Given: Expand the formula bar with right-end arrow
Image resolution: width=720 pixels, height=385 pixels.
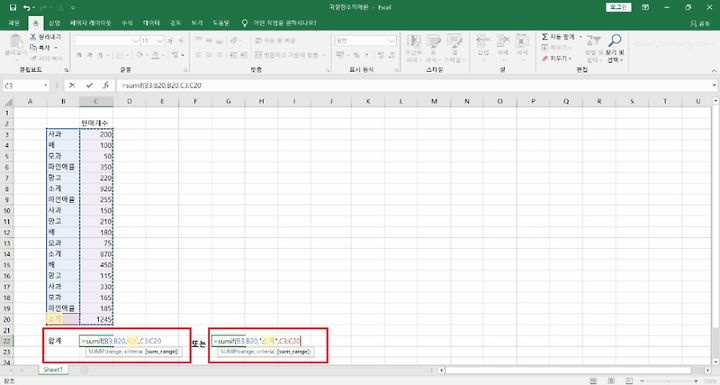Looking at the screenshot, I should tap(714, 85).
